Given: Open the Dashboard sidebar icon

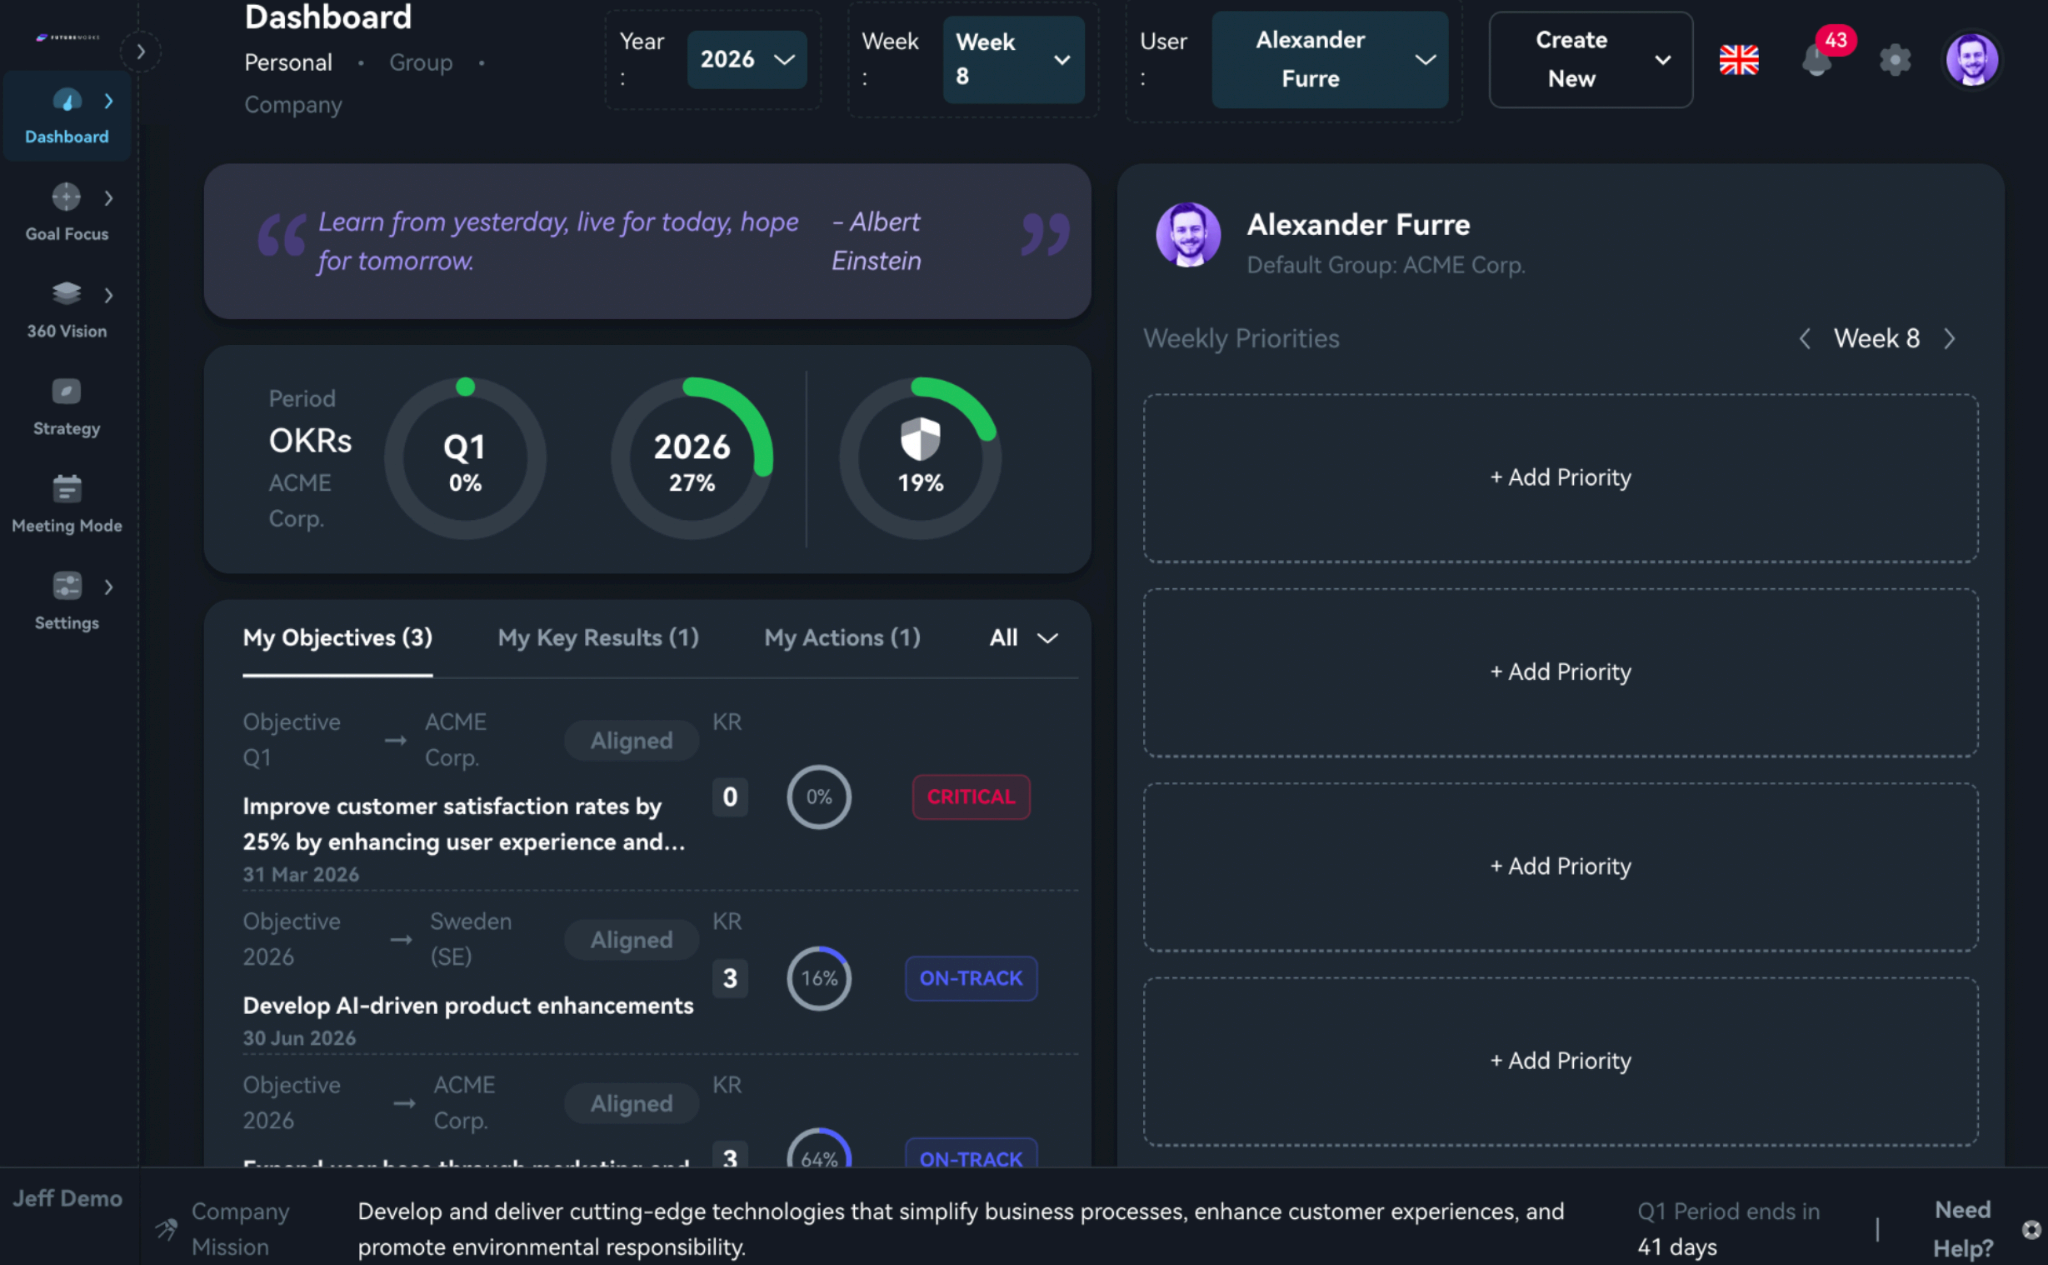Looking at the screenshot, I should pyautogui.click(x=66, y=100).
